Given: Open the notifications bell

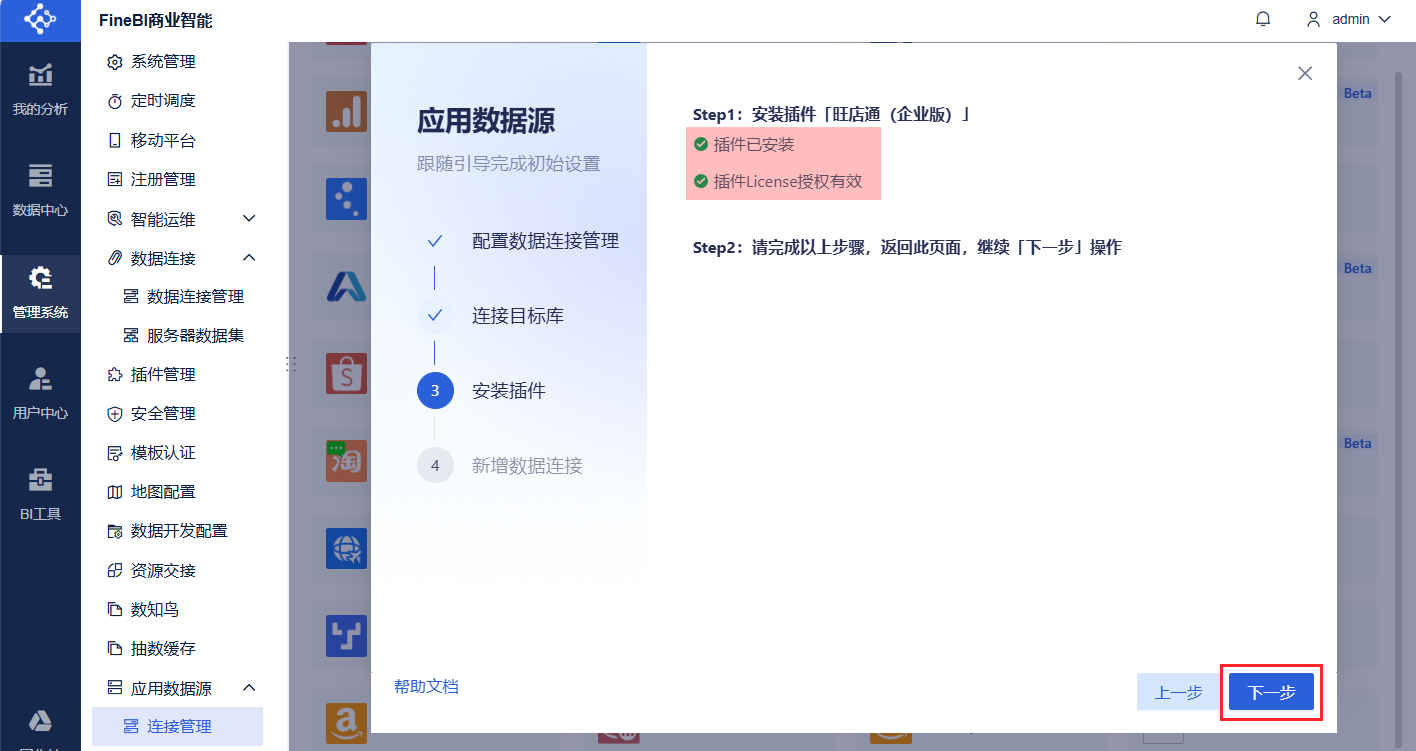Looking at the screenshot, I should click(1263, 19).
